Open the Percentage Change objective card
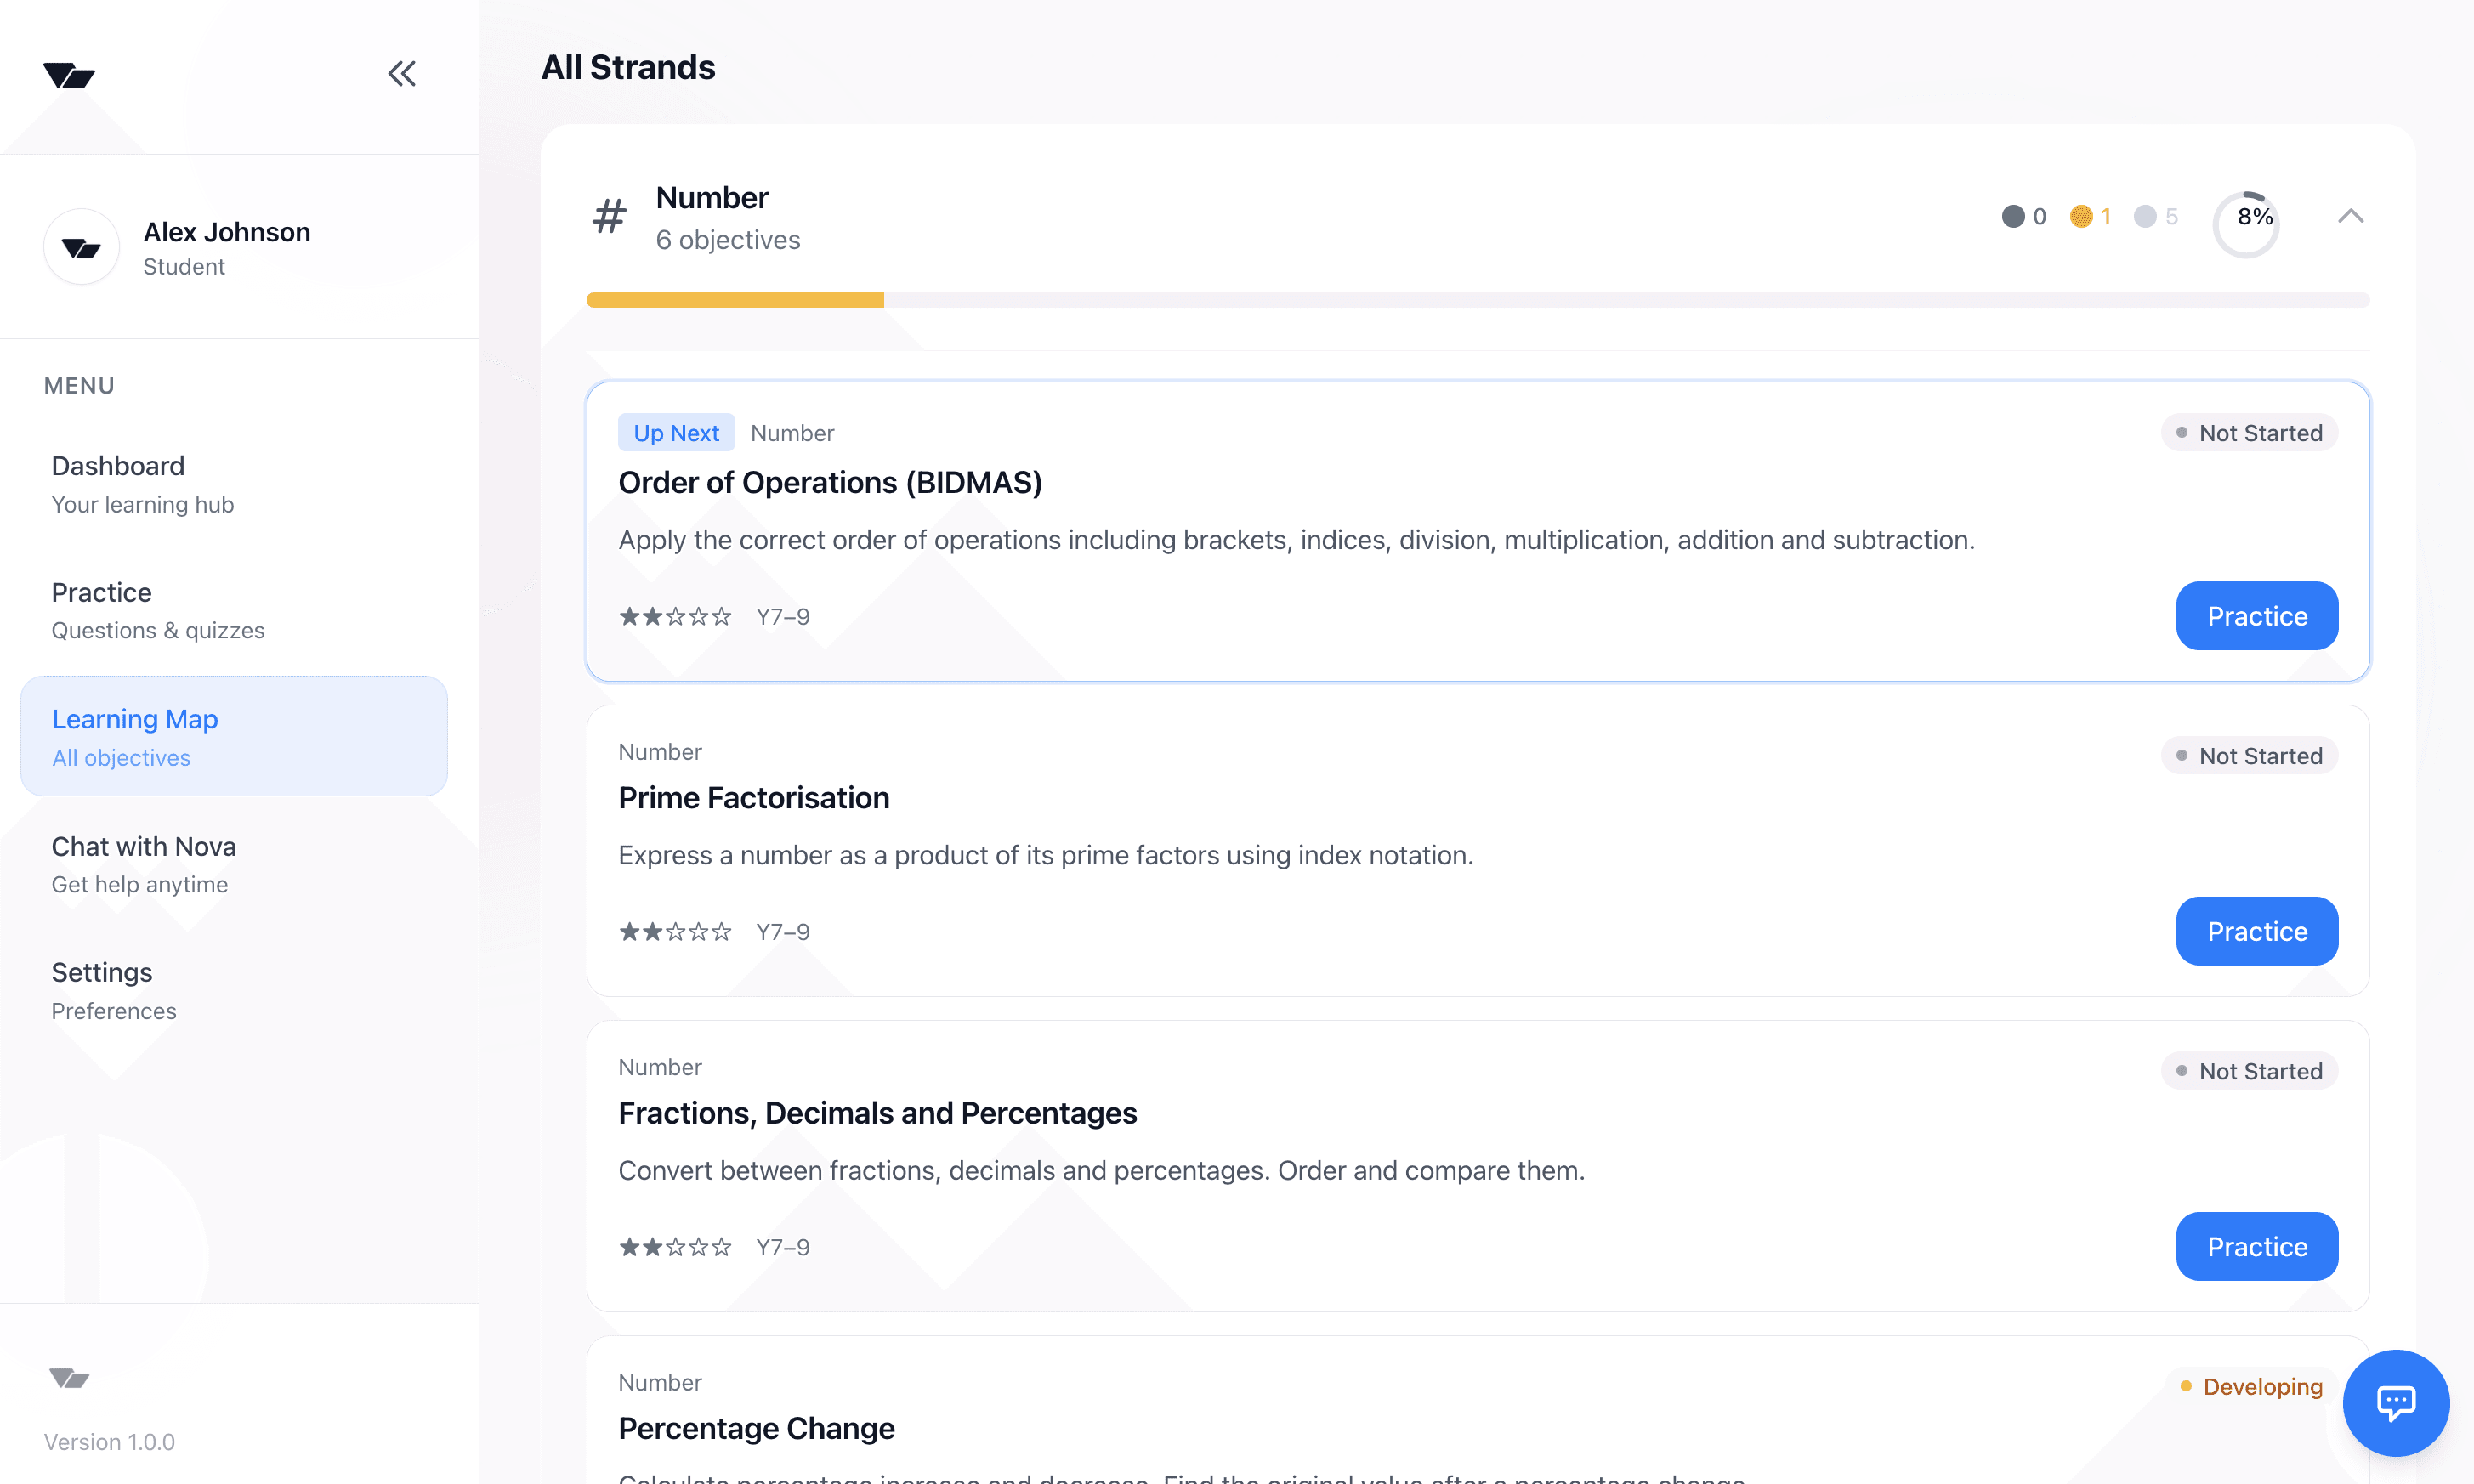Viewport: 2474px width, 1484px height. [756, 1428]
